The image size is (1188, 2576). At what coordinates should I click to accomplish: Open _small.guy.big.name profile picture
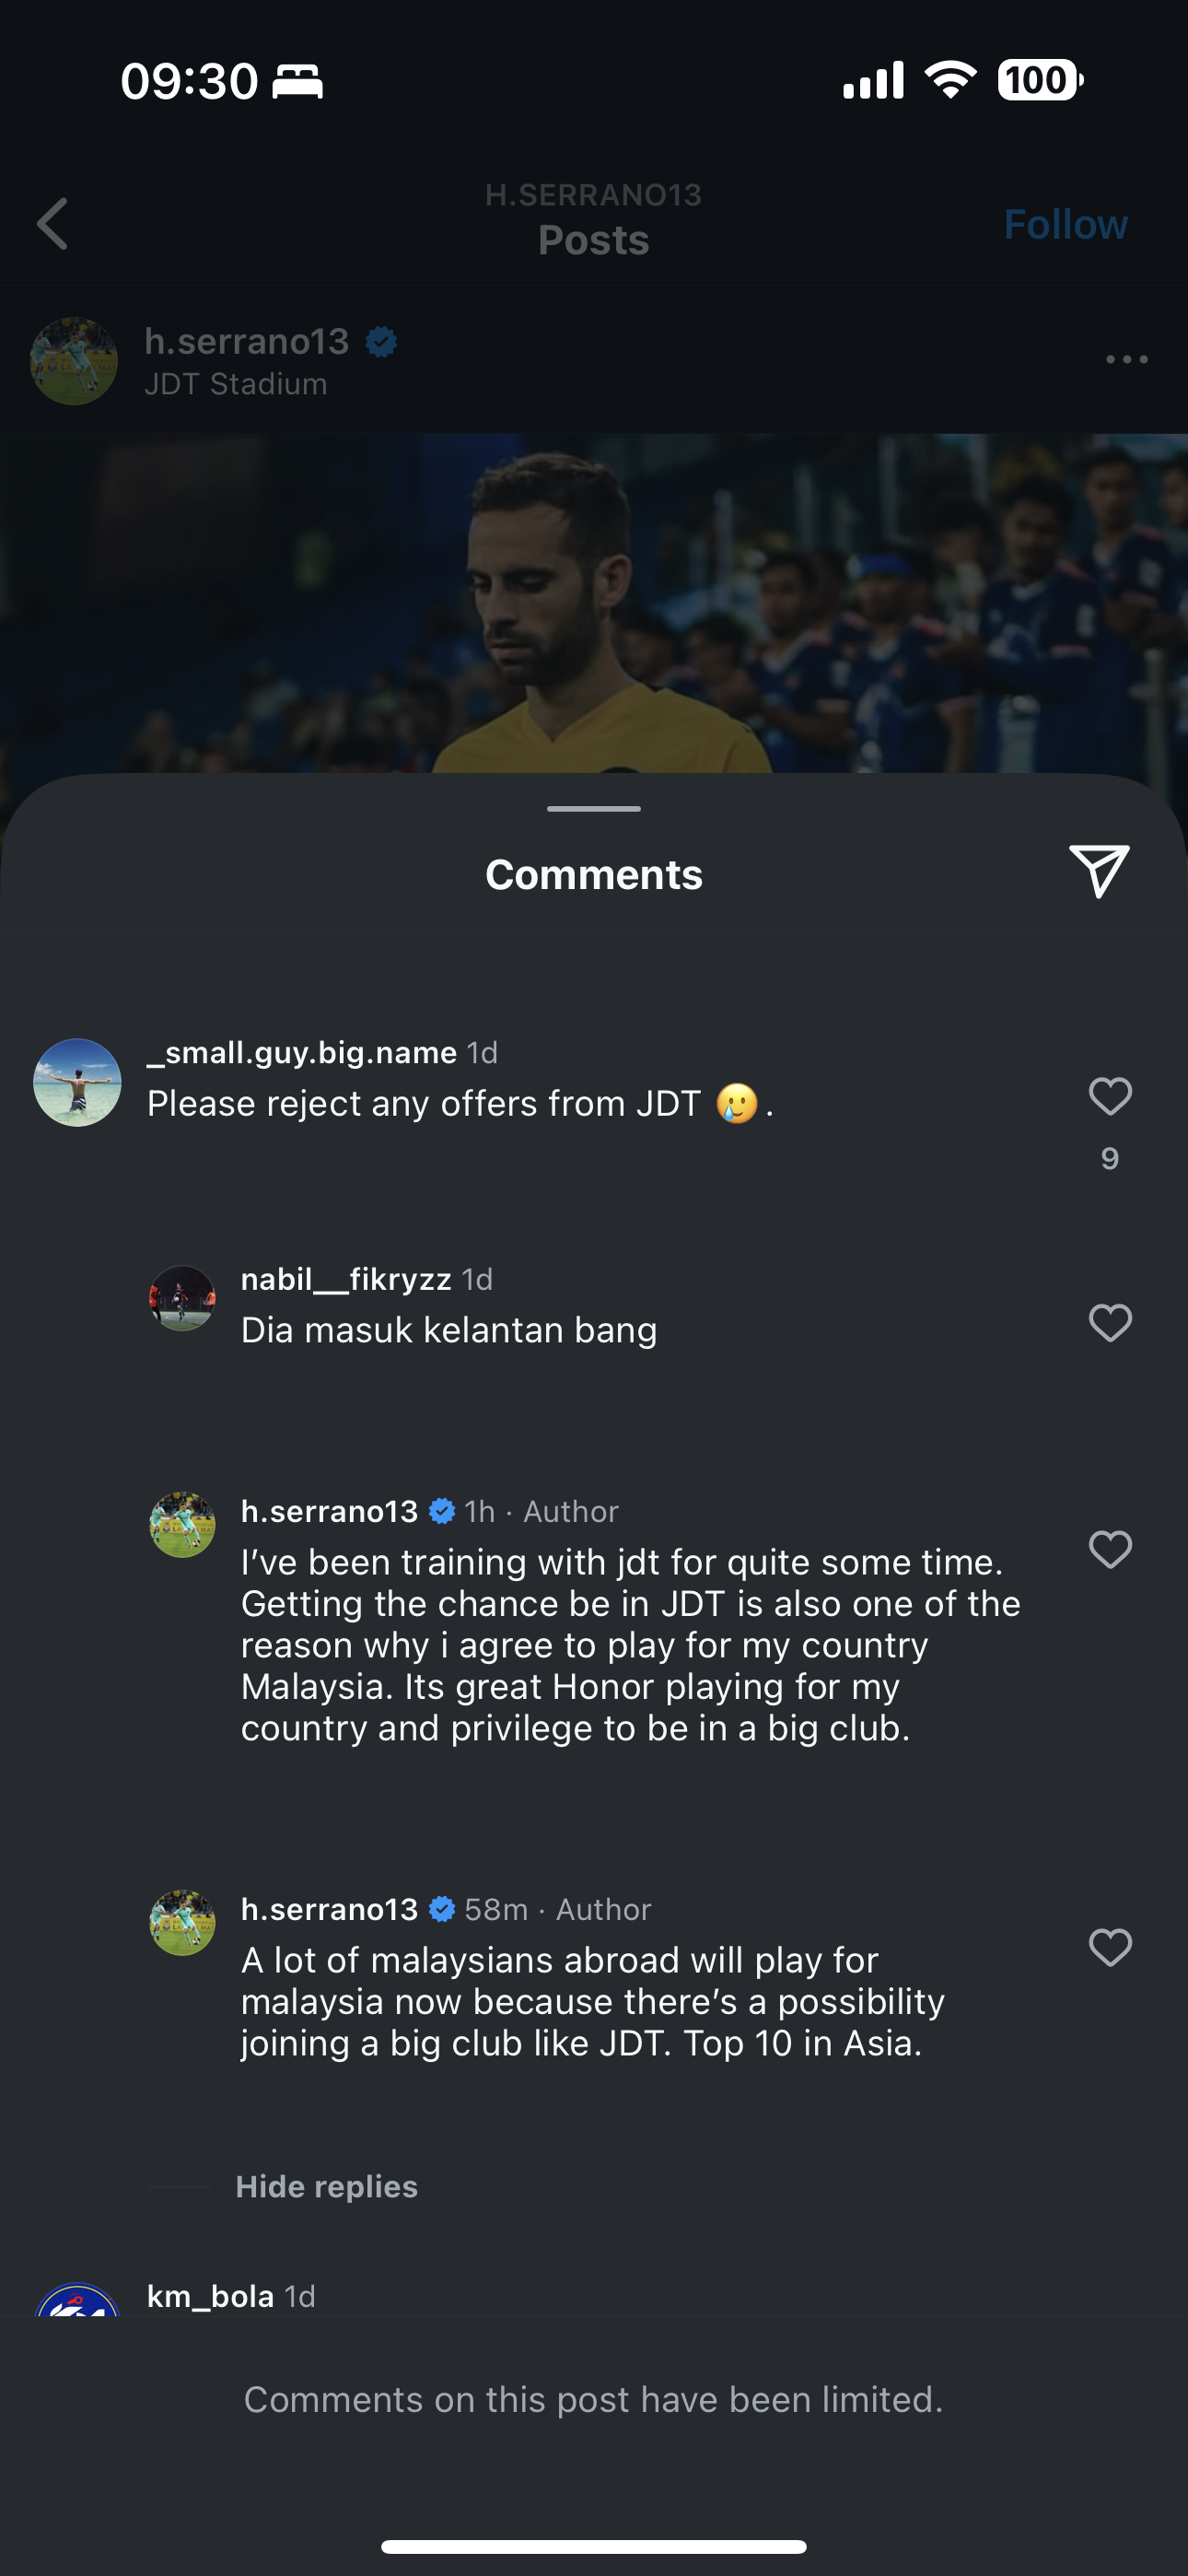click(77, 1083)
